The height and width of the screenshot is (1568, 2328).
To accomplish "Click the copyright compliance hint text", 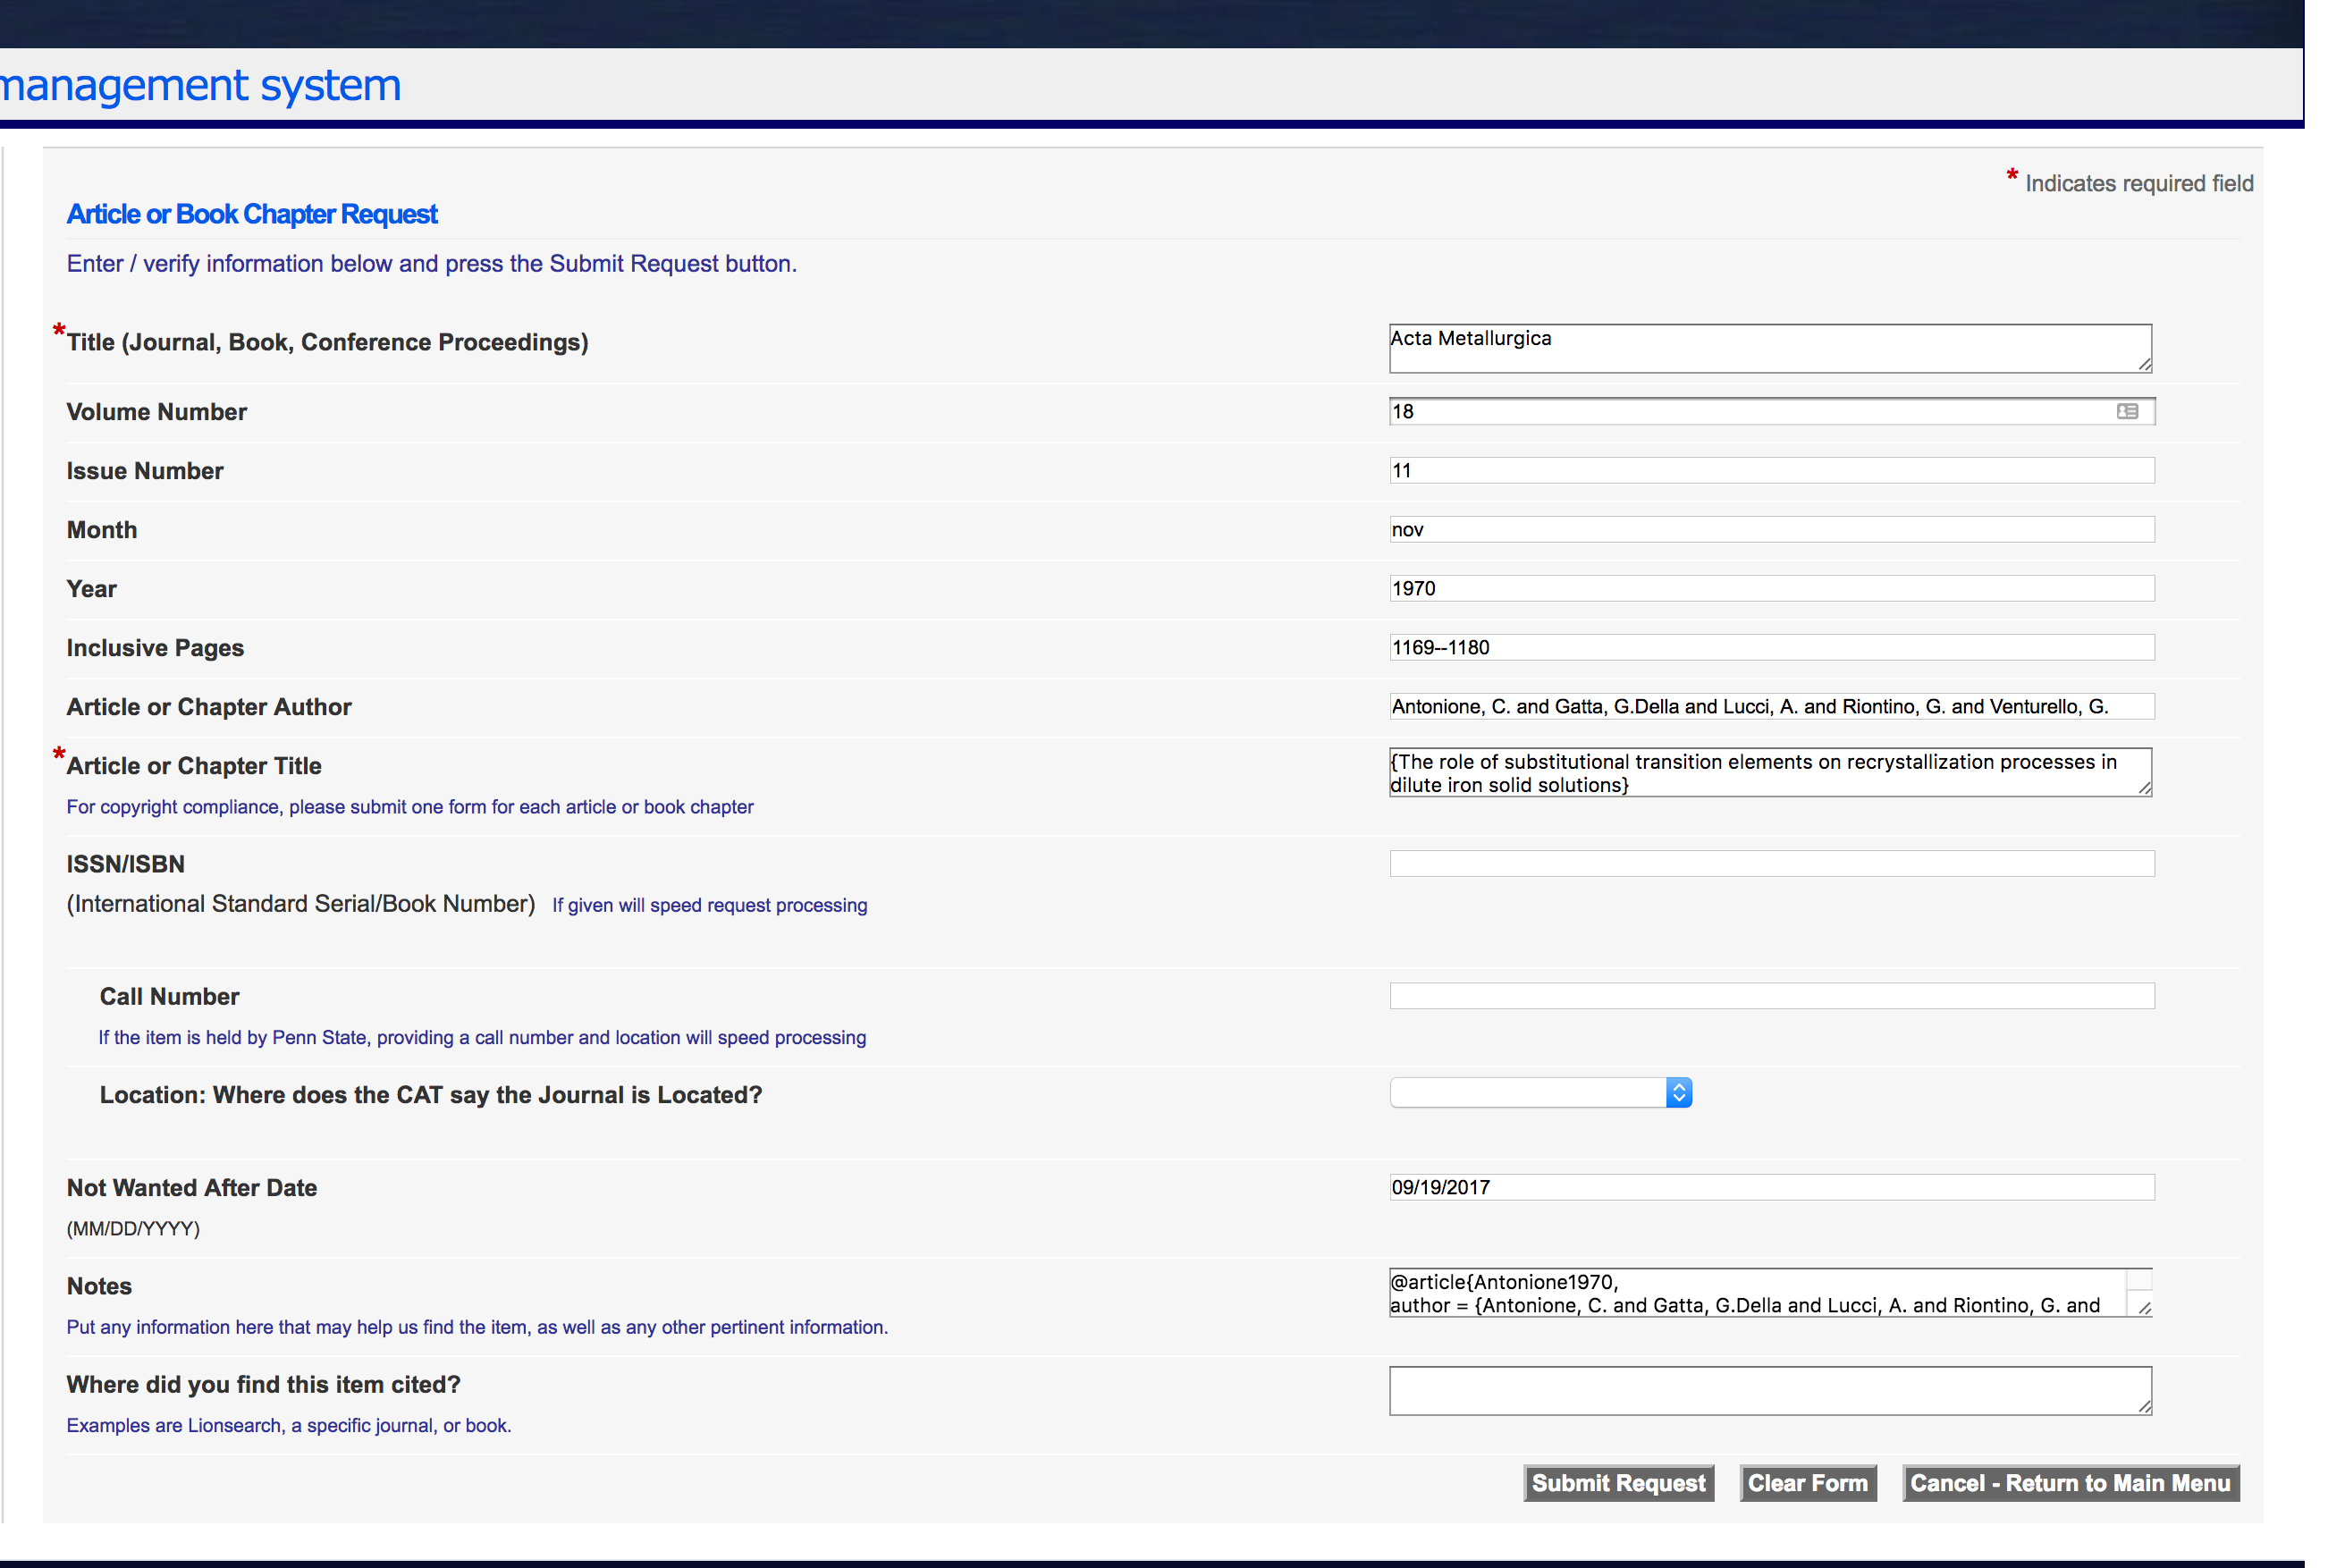I will point(409,807).
